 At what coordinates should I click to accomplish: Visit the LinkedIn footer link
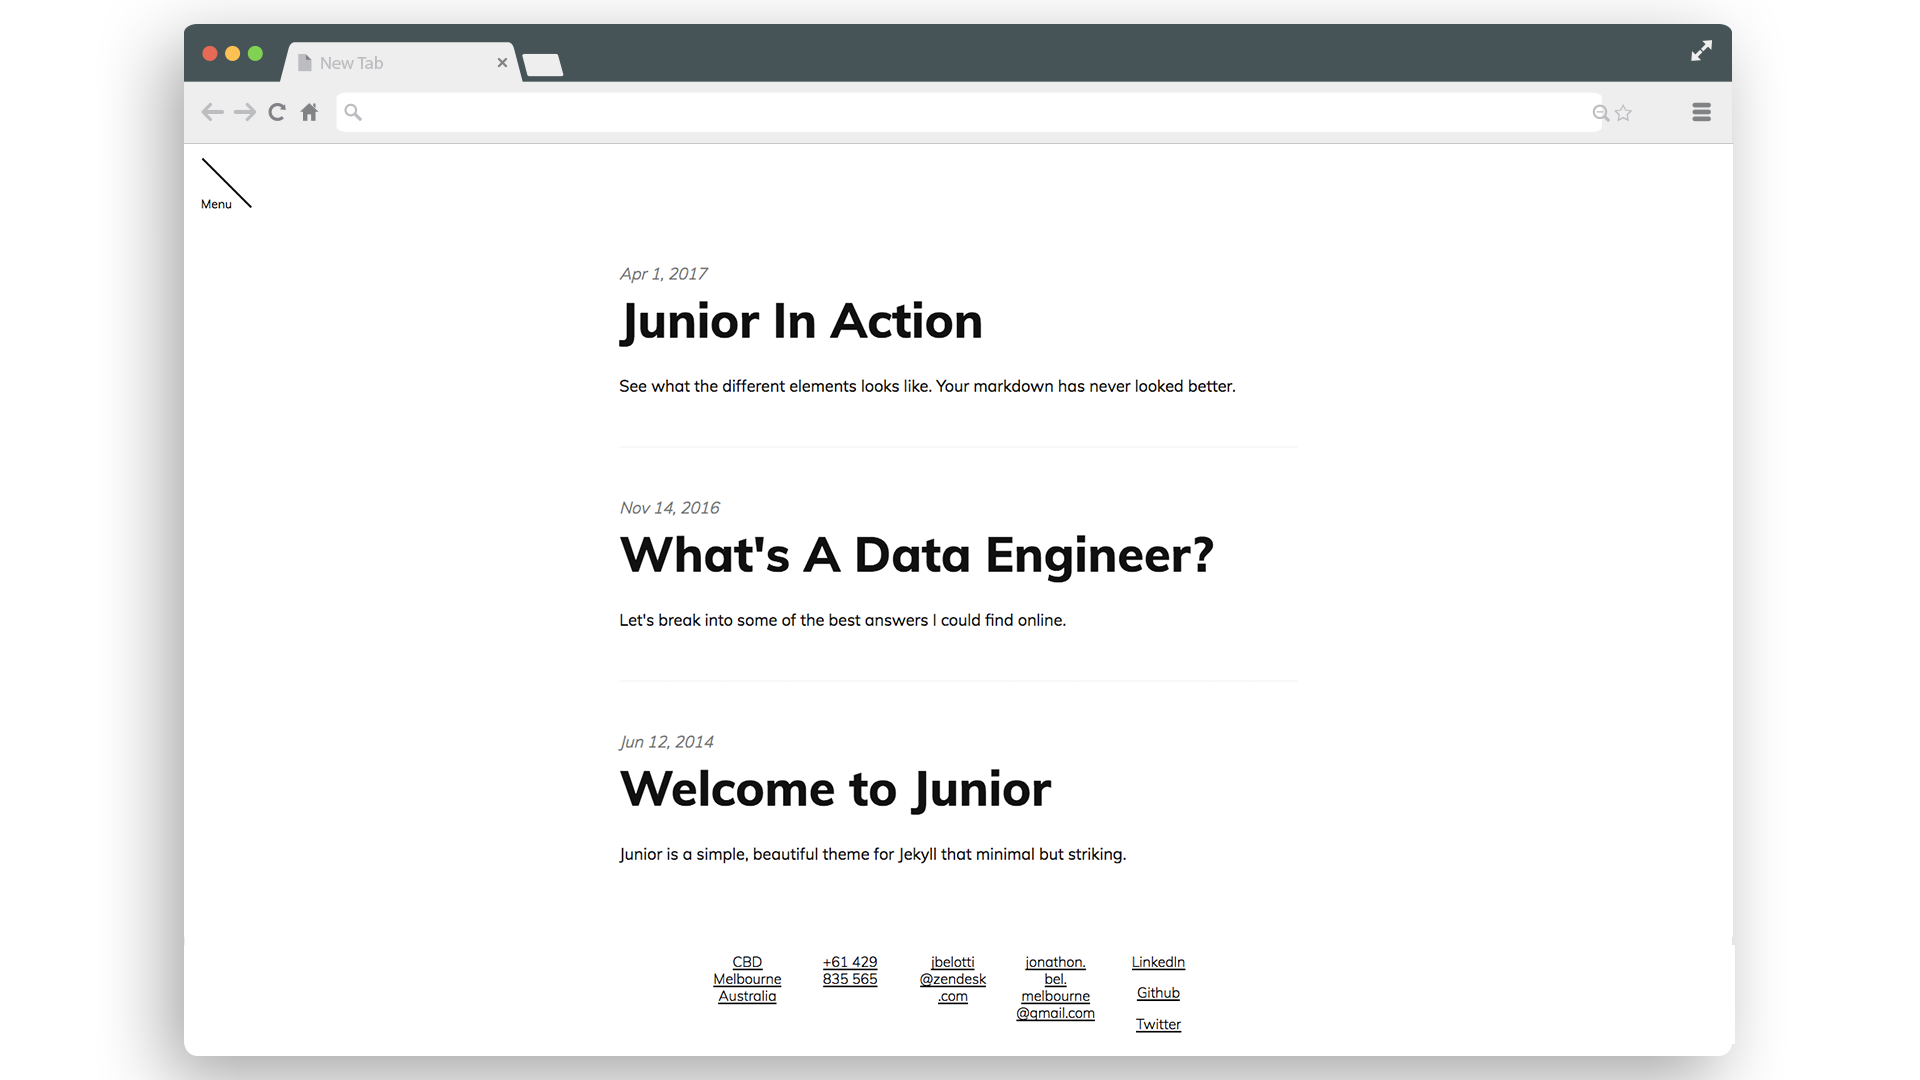[1158, 962]
